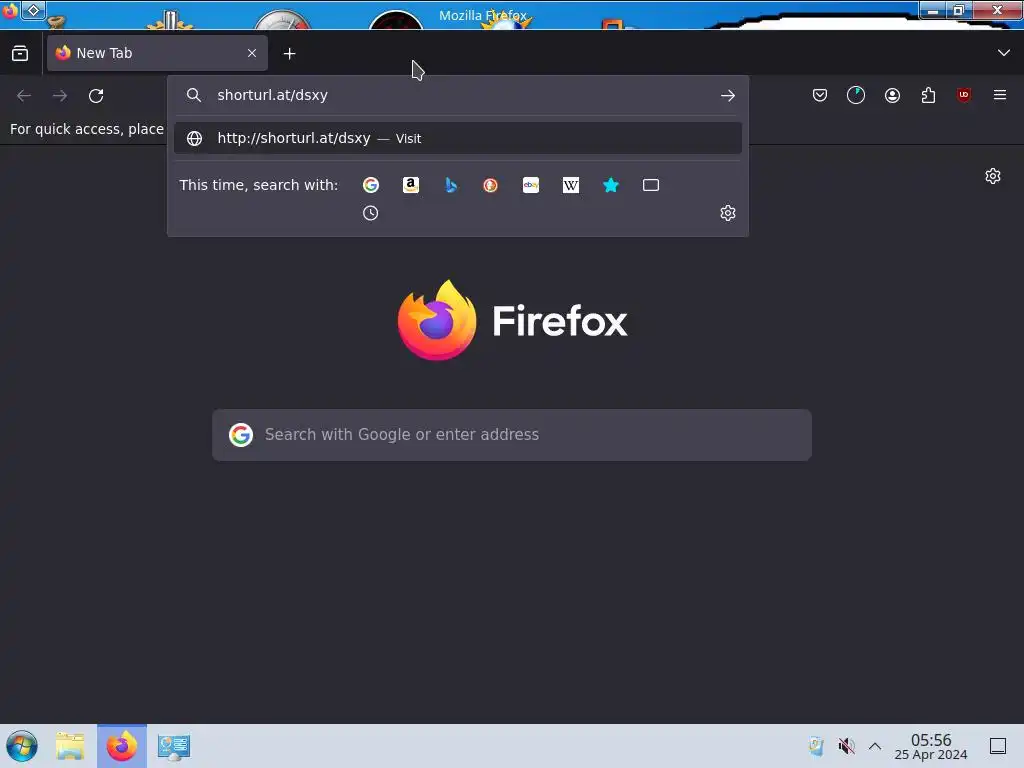Open the window menu icon in titlebar
The height and width of the screenshot is (768, 1024).
click(x=33, y=10)
